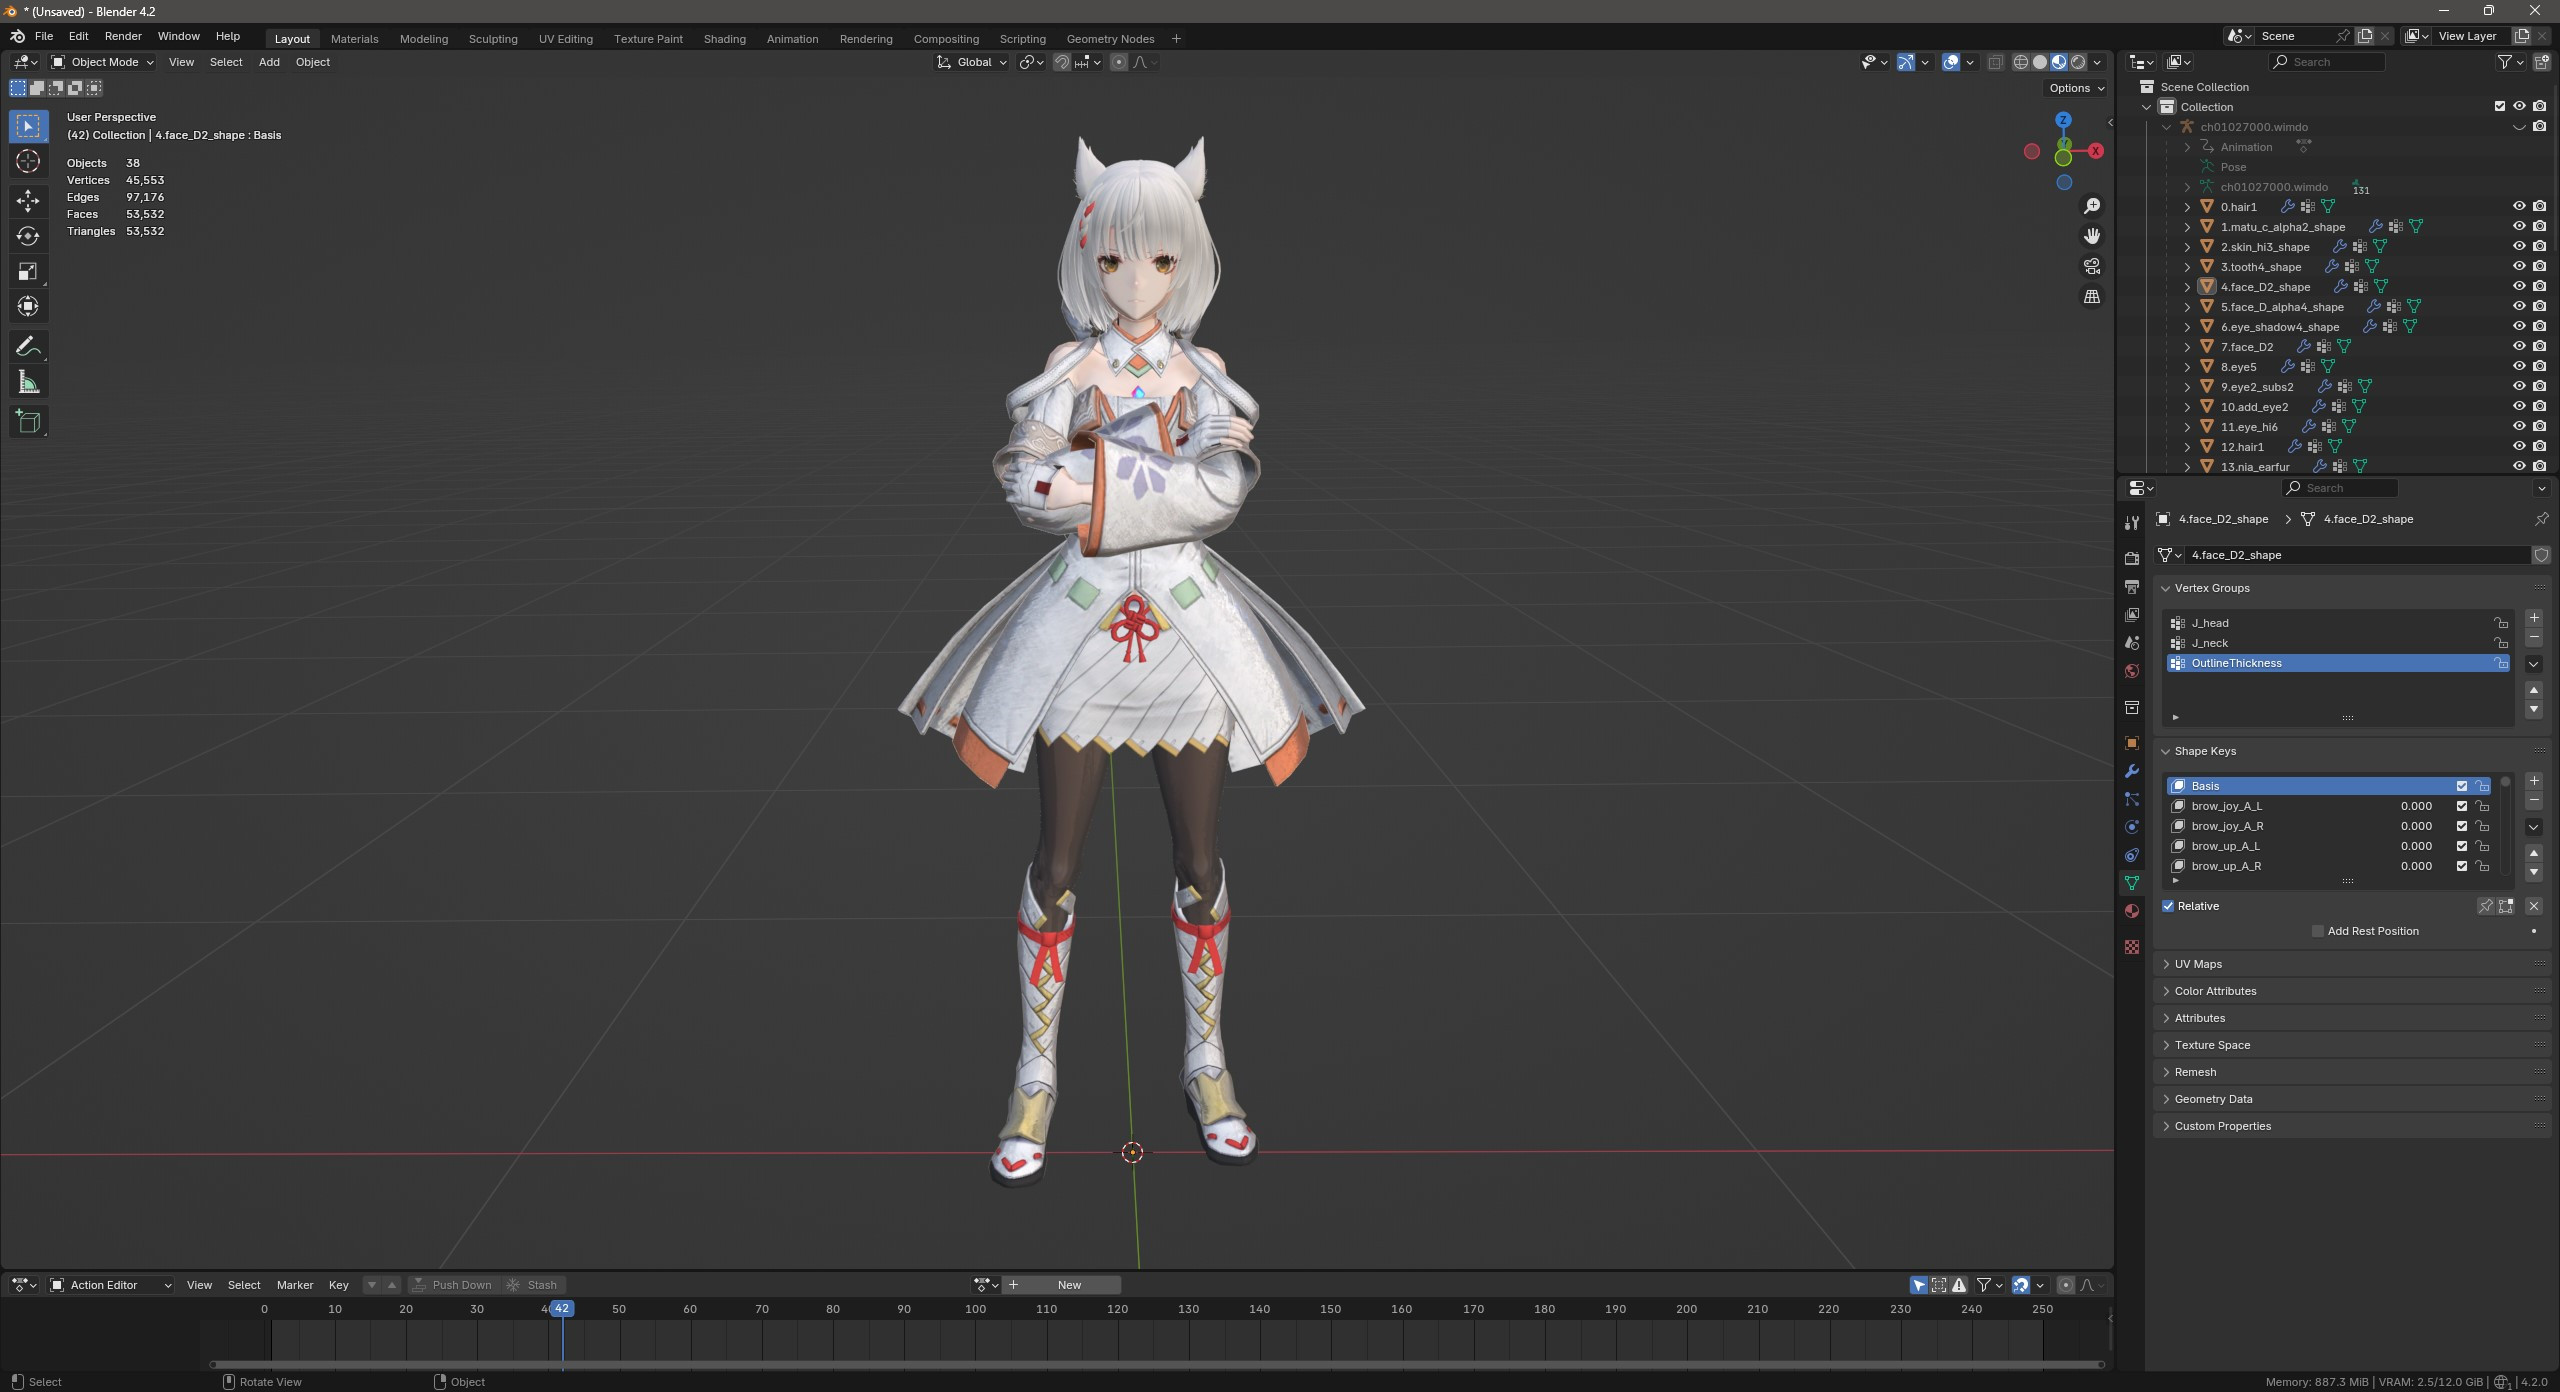This screenshot has width=2560, height=1392.
Task: Activate the Rotate tool
Action: point(28,236)
